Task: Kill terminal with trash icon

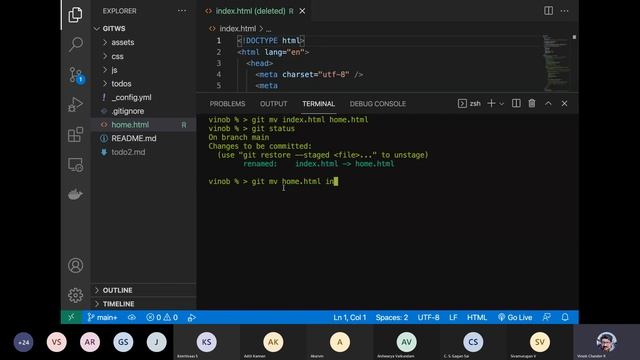Action: coord(532,104)
